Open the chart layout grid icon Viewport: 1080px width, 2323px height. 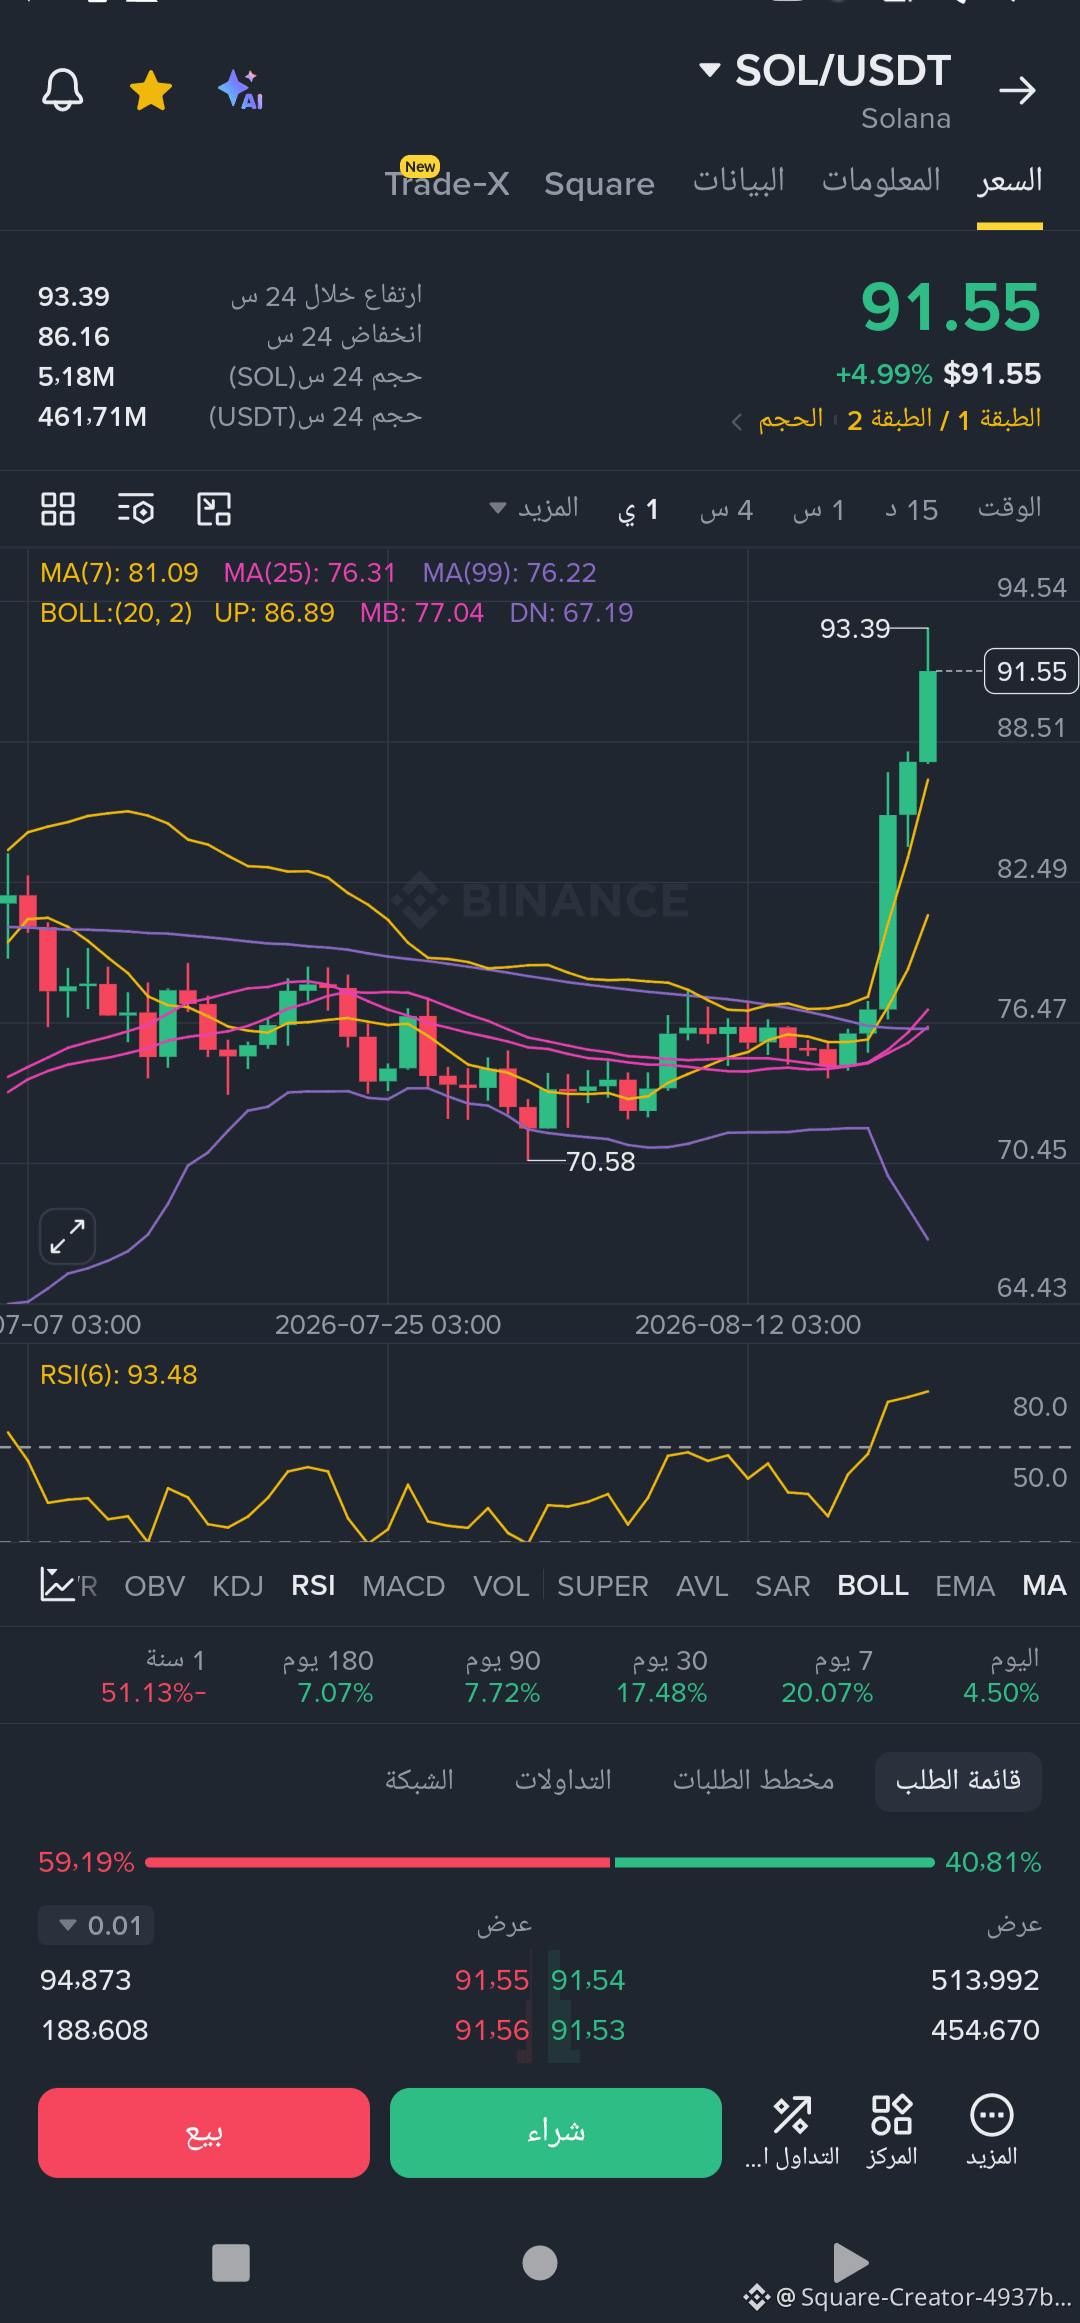(x=58, y=509)
